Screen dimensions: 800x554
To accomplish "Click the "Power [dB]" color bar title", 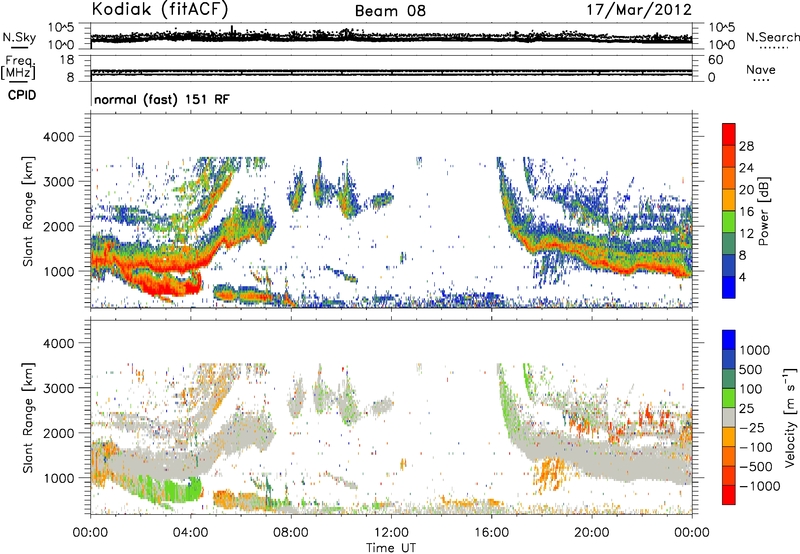I will [764, 211].
